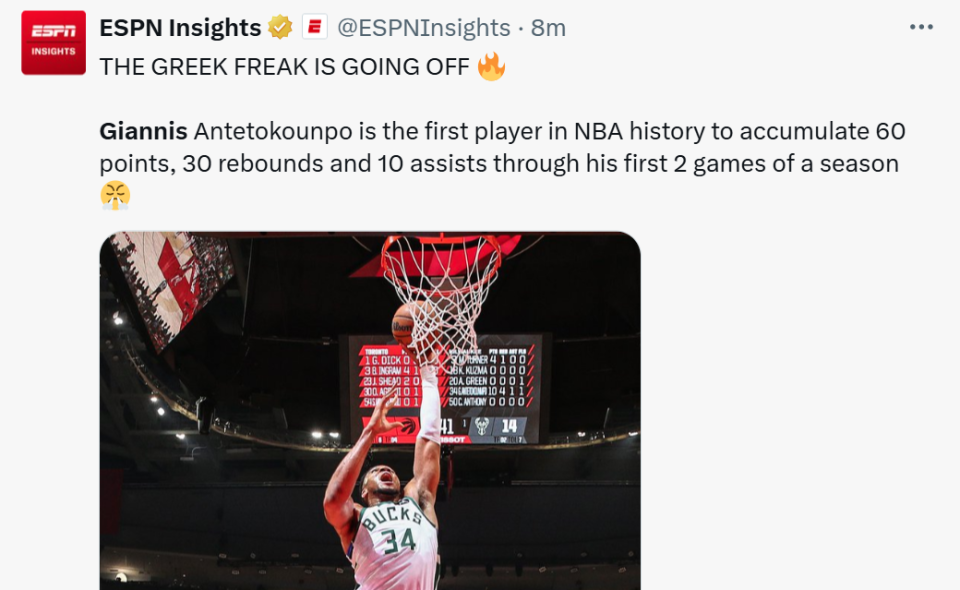The width and height of the screenshot is (960, 590).
Task: Click the GREEK FREAK IS GOING OFF headline
Action: pos(284,67)
